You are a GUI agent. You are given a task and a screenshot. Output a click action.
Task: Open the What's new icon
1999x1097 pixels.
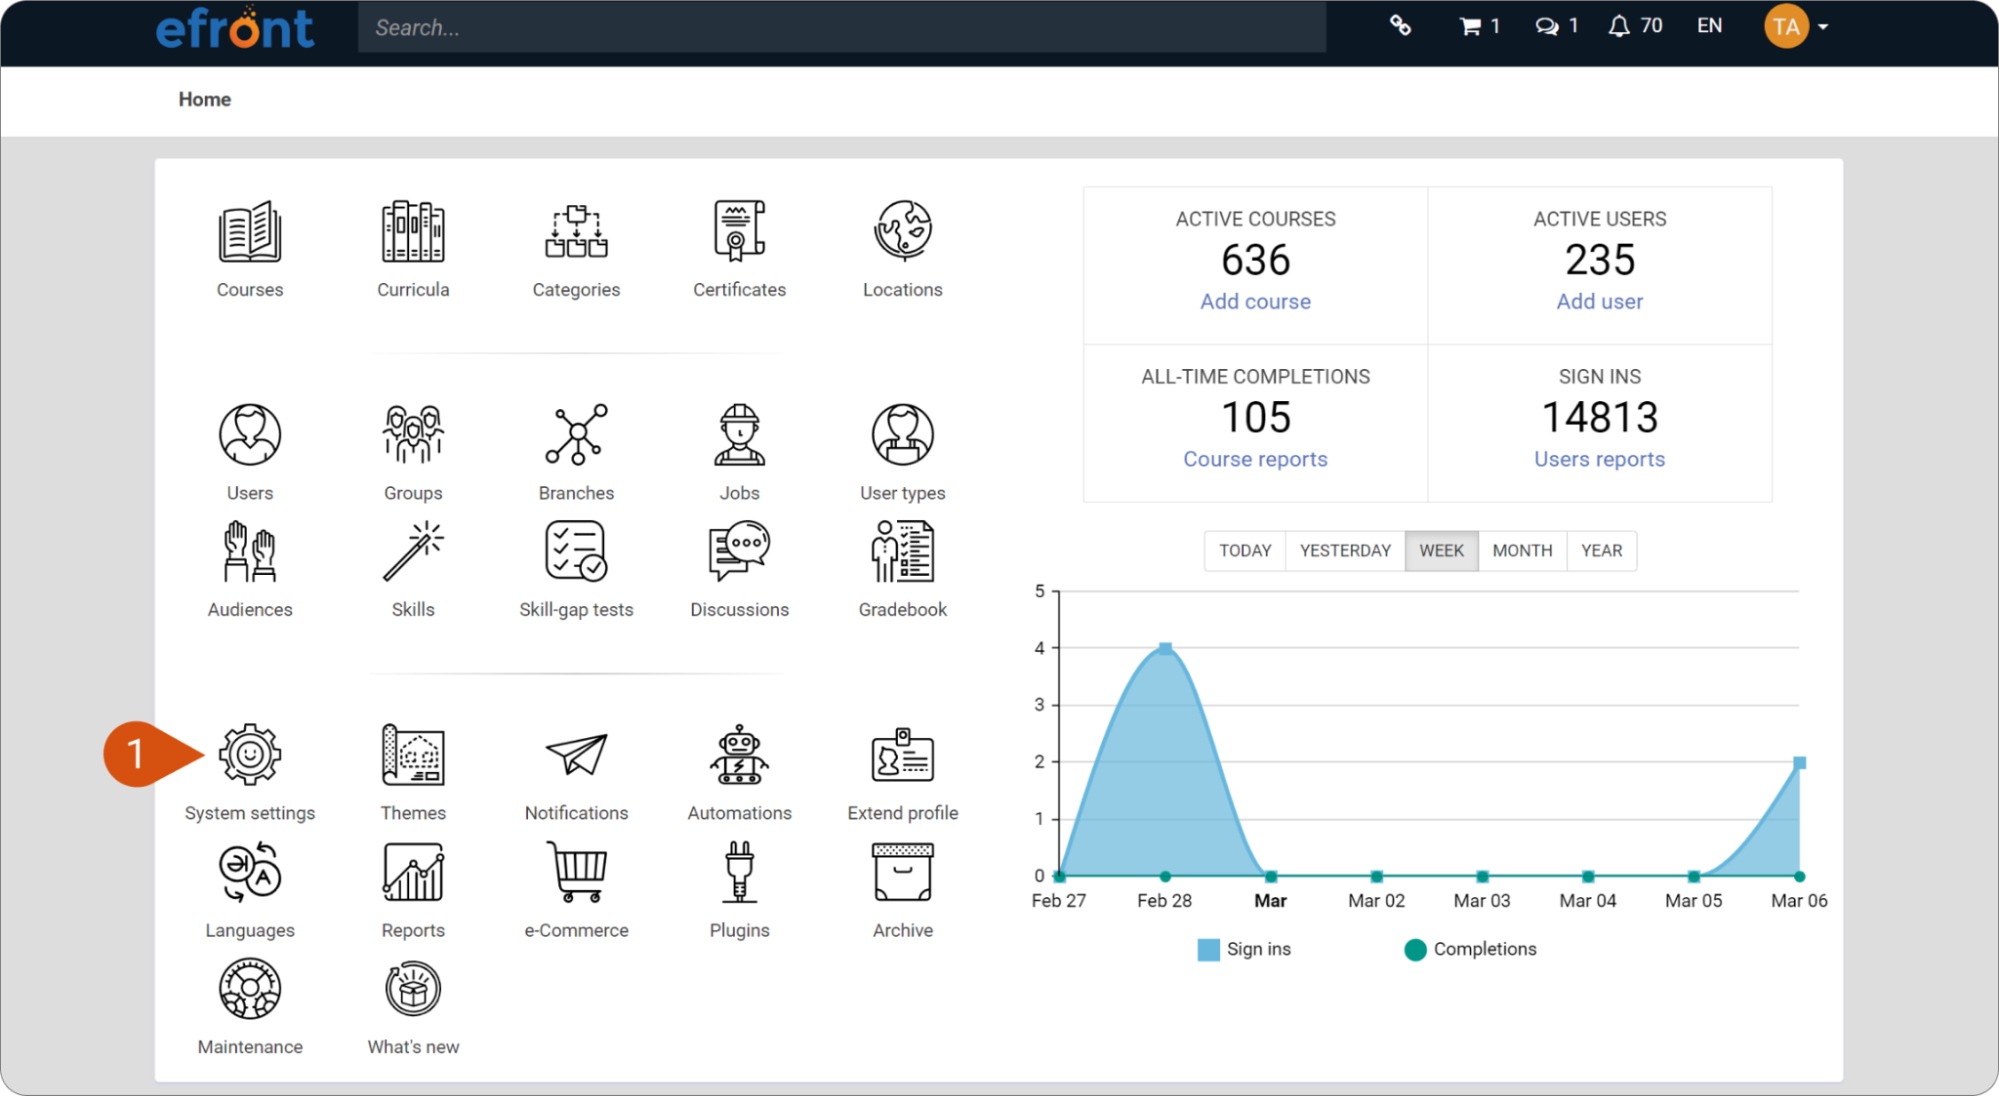413,989
